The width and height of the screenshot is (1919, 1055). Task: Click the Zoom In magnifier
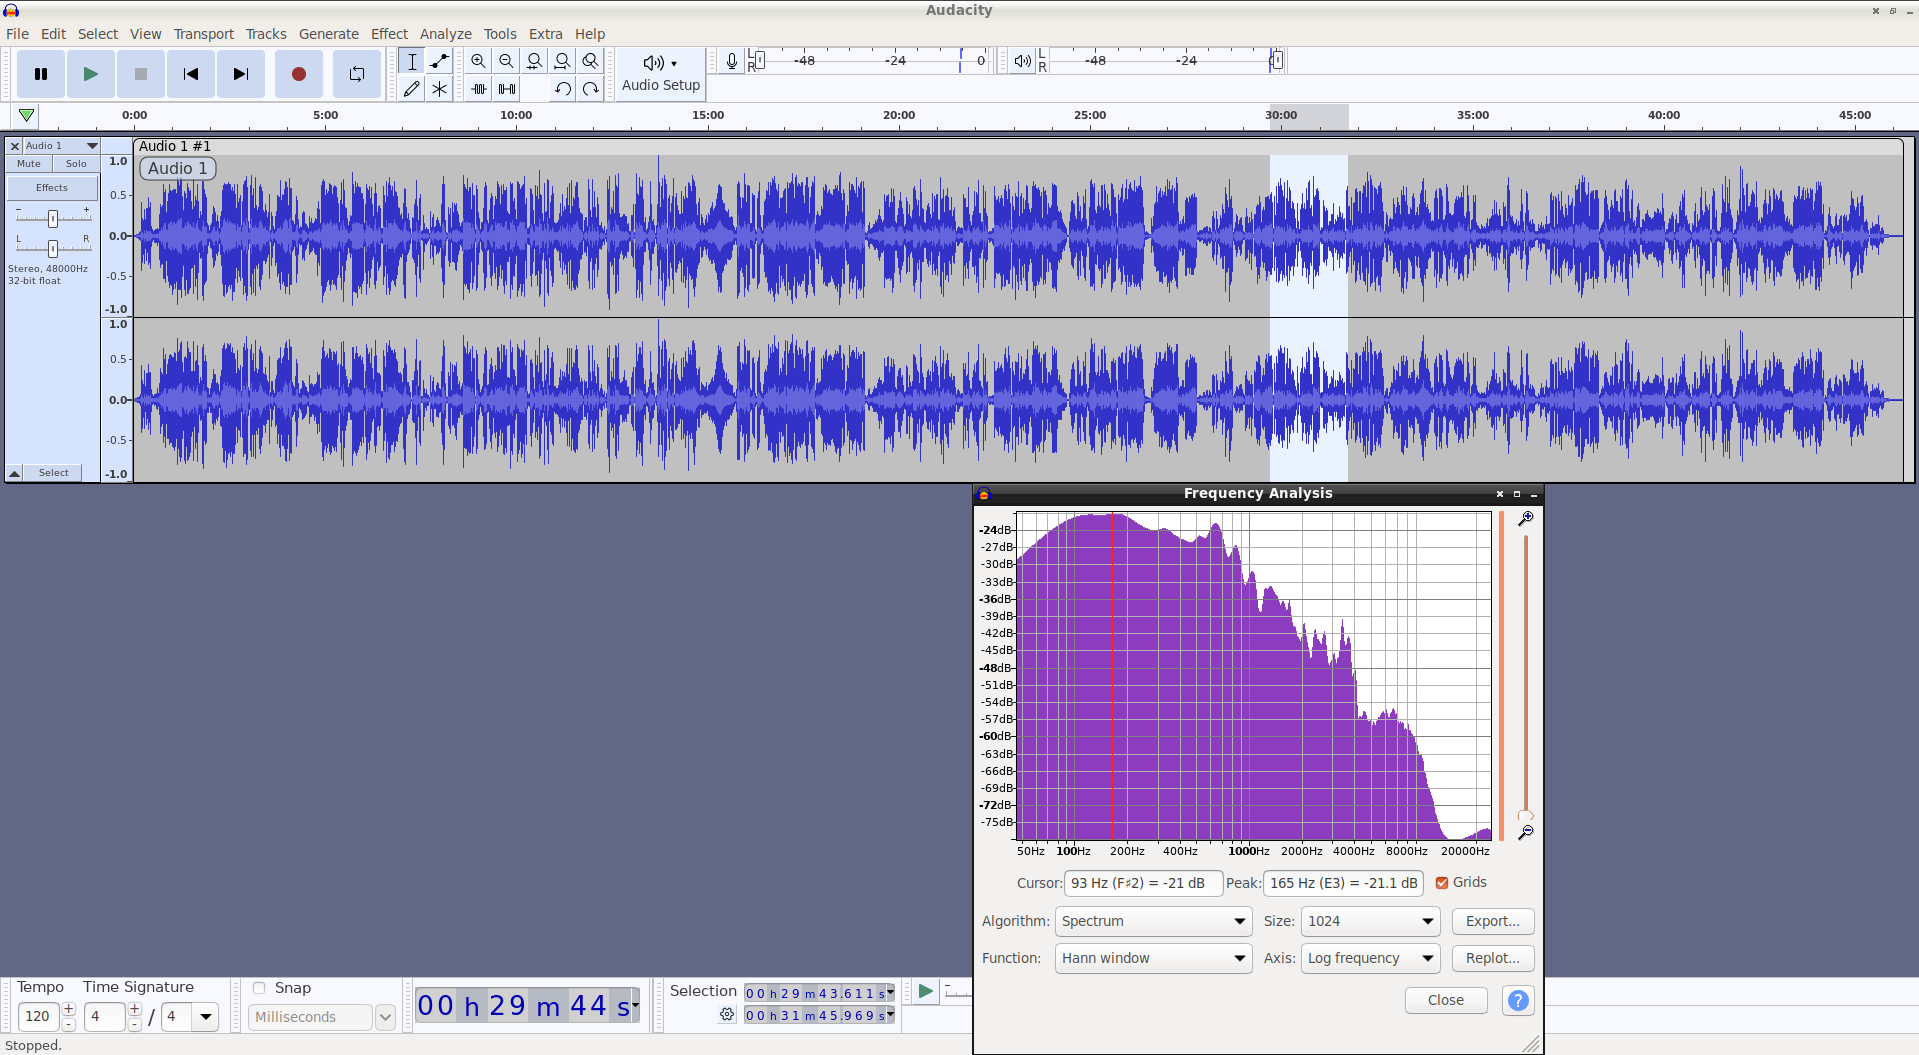pos(479,61)
